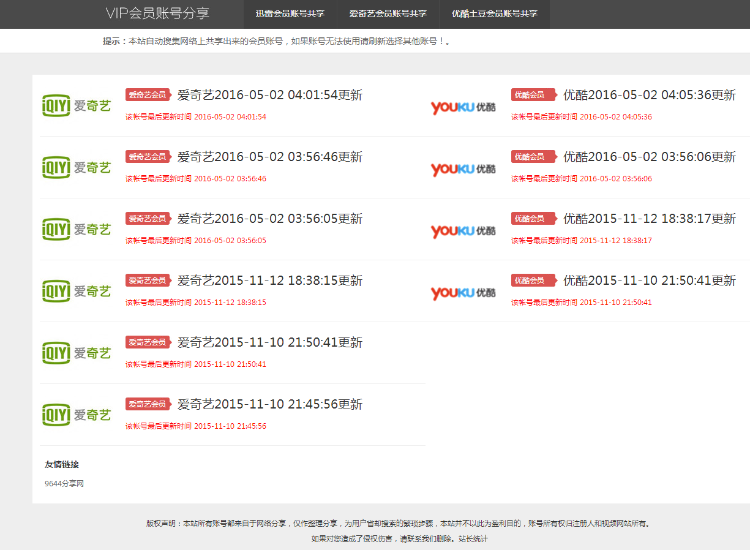Click Youku logo beside 2015-11-10 21:50:41 entry
750x550 pixels.
click(463, 293)
